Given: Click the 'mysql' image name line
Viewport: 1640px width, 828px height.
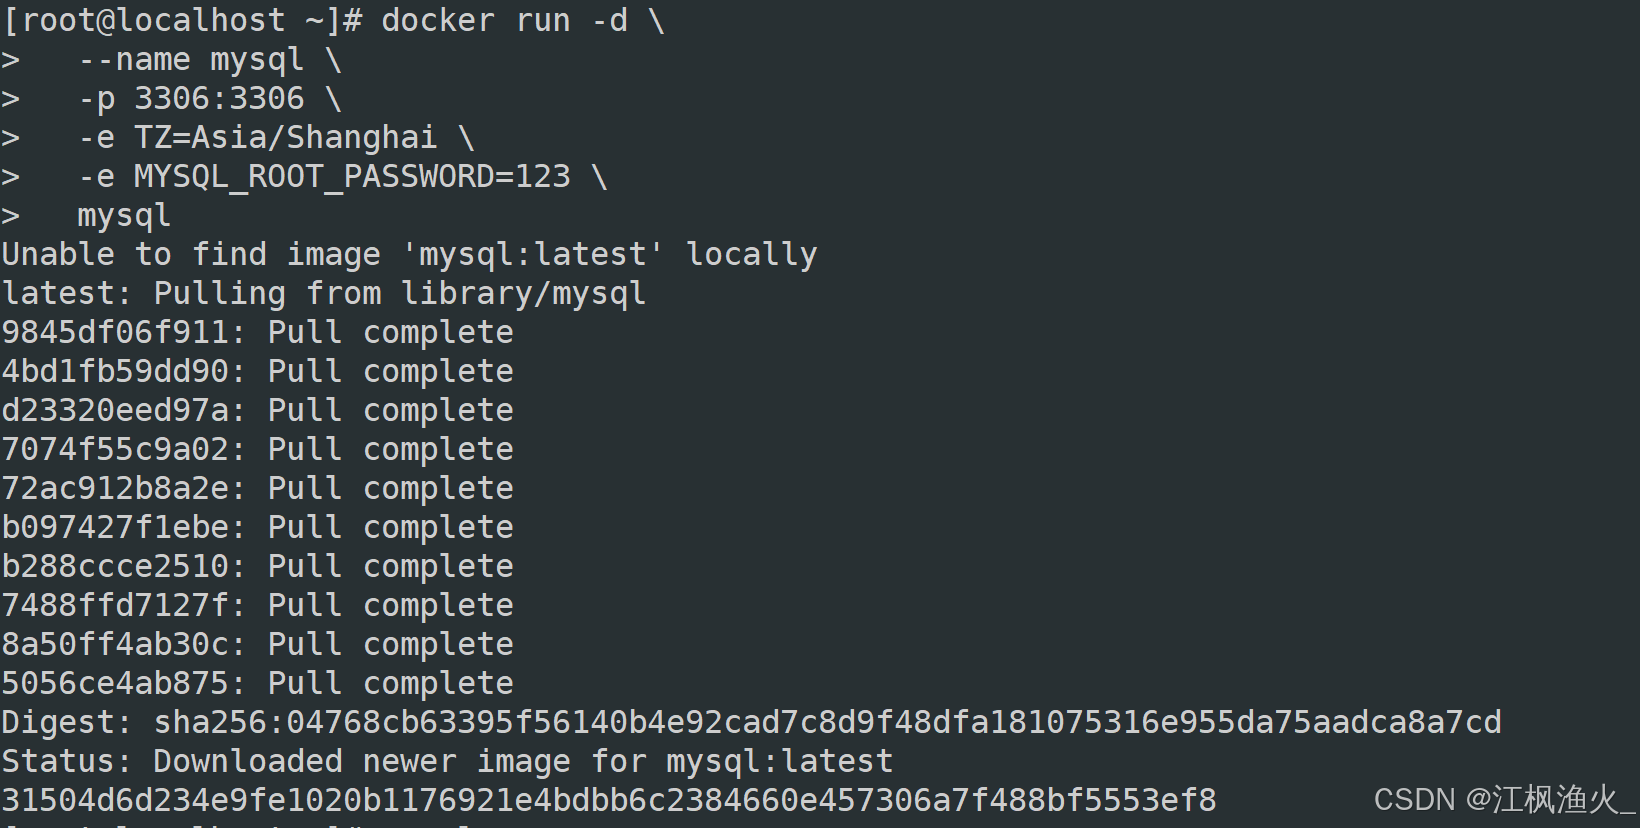Looking at the screenshot, I should 124,215.
